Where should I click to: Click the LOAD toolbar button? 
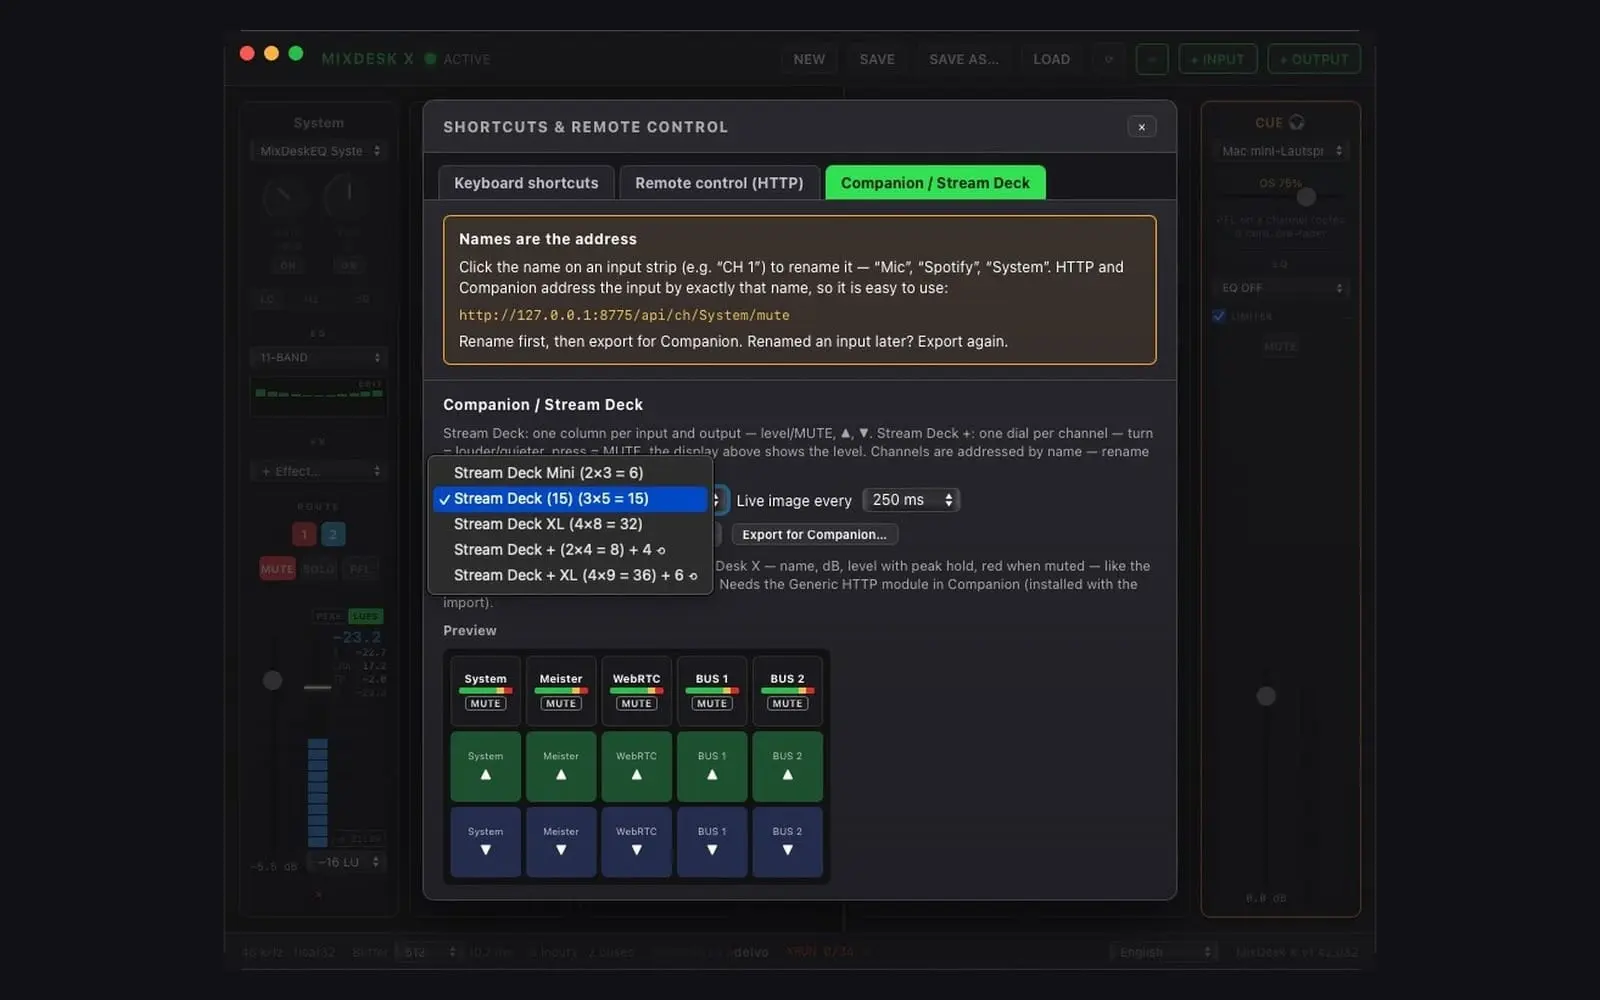tap(1051, 59)
